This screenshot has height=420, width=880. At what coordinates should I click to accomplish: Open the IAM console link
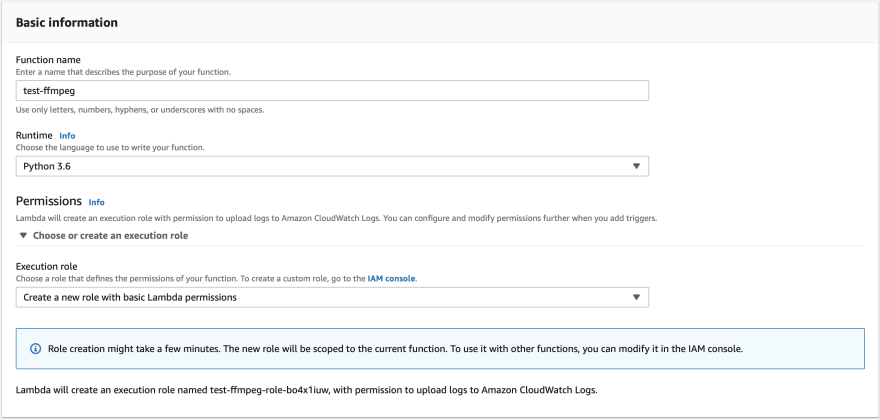[392, 279]
